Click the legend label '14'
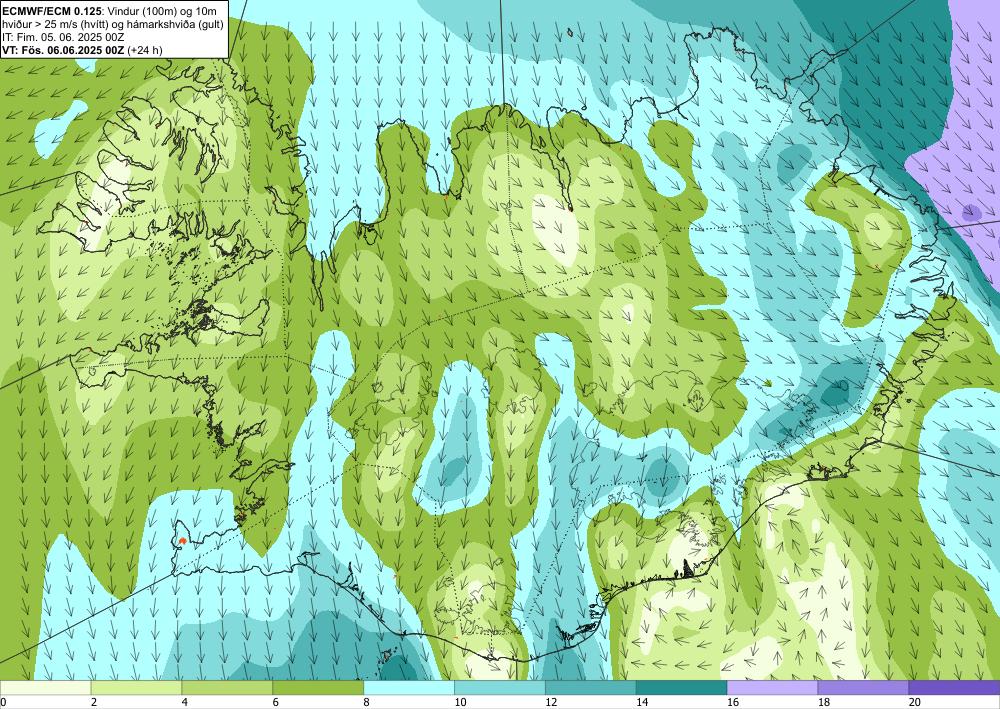1000x709 pixels. point(642,702)
